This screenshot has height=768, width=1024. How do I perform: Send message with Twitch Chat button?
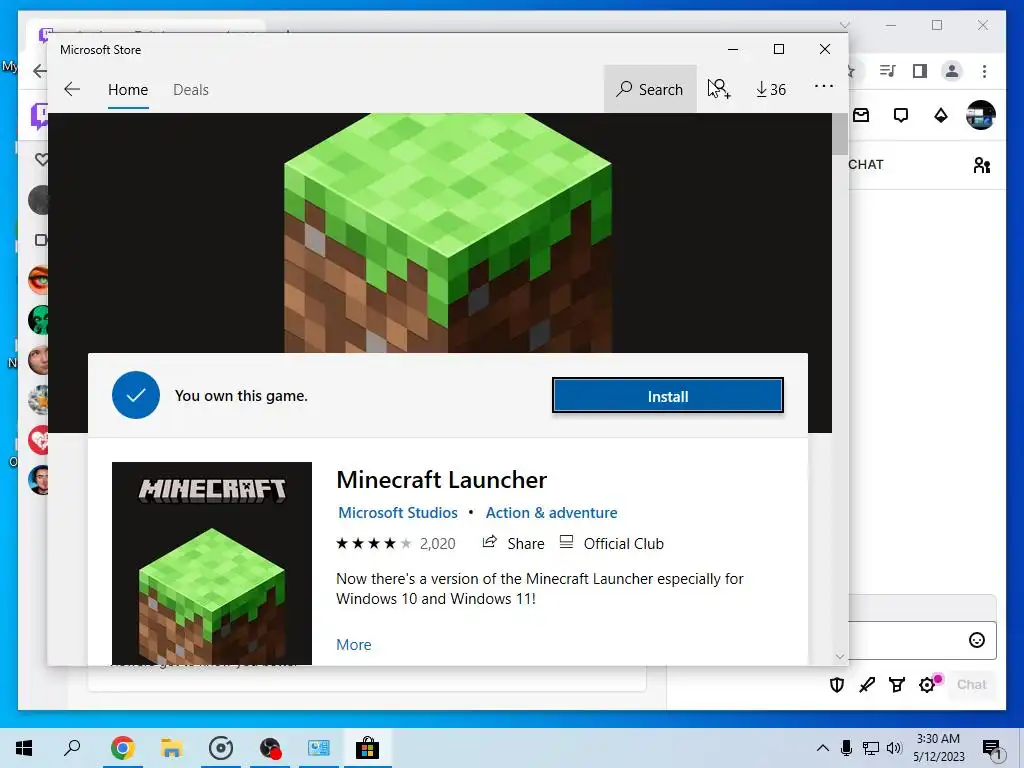971,684
